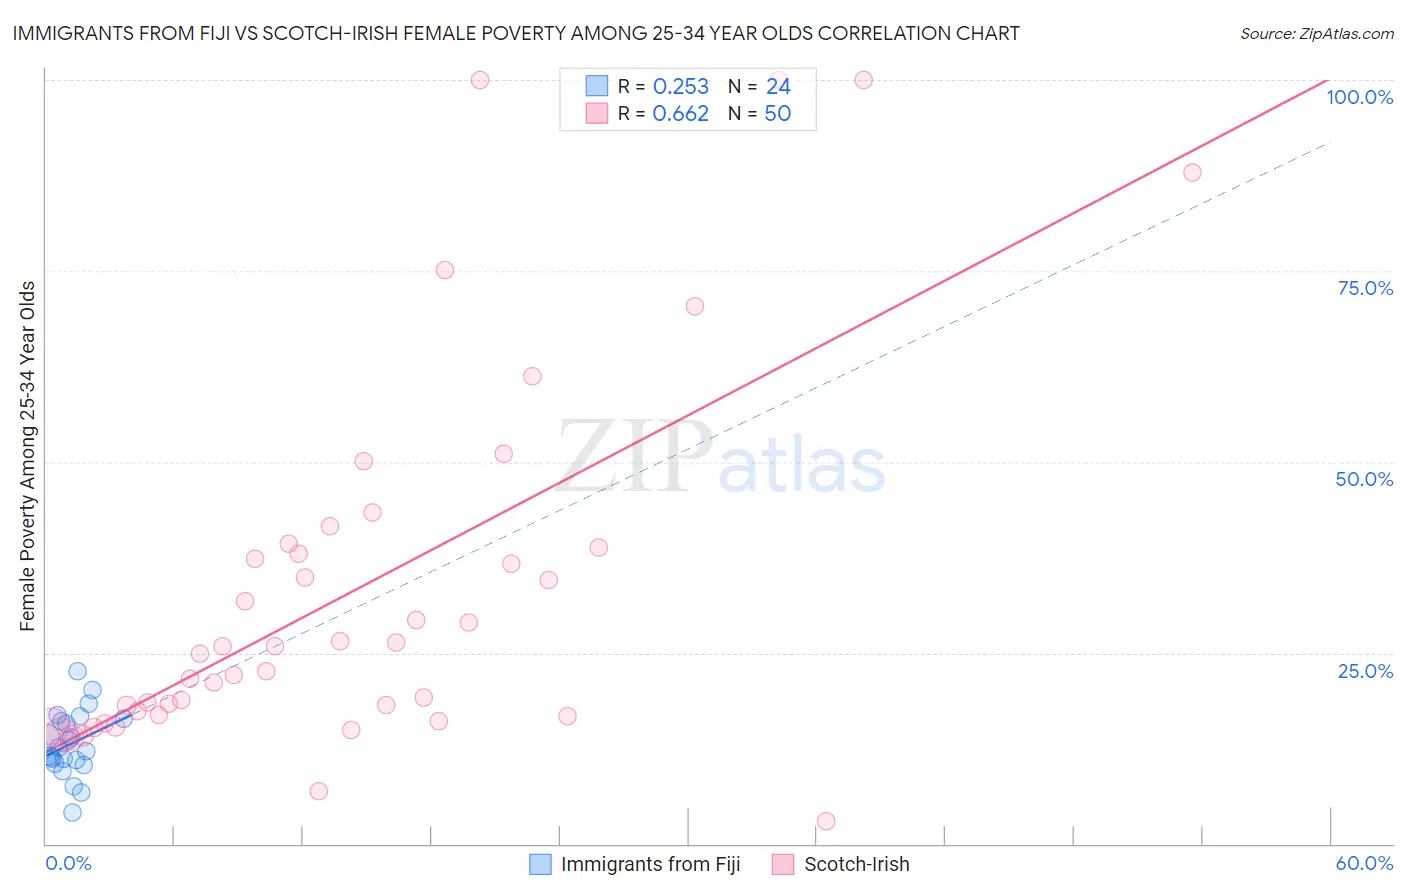Click the y-axis title Female Poverty label
Screen dimensions: 1406x892
27,456
